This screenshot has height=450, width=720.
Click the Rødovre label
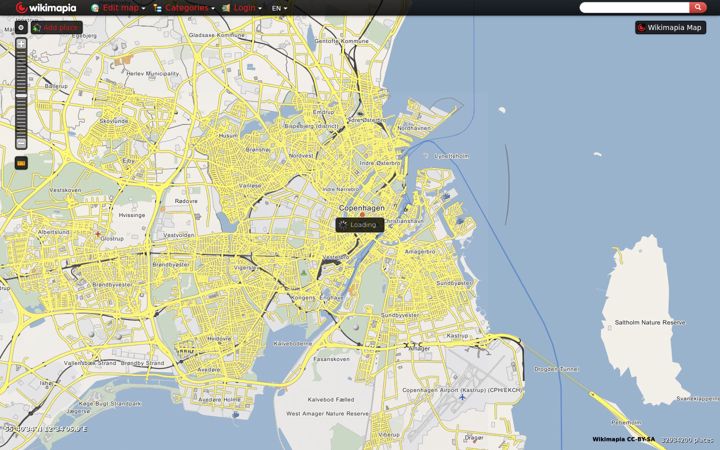(186, 201)
